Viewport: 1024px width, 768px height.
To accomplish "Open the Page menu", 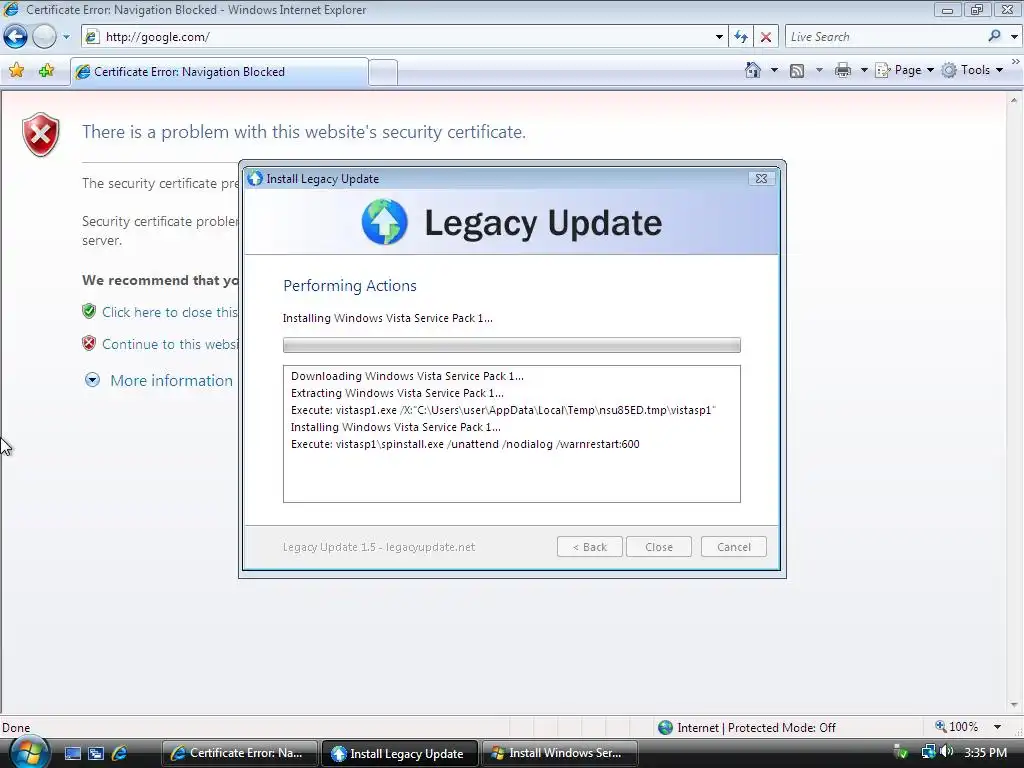I will pyautogui.click(x=904, y=70).
